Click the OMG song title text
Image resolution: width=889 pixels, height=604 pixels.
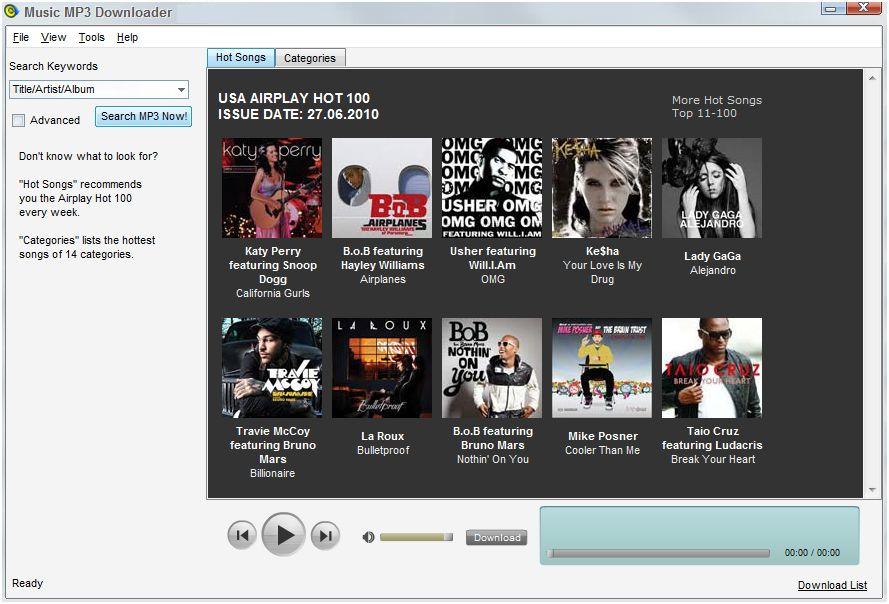pyautogui.click(x=493, y=279)
